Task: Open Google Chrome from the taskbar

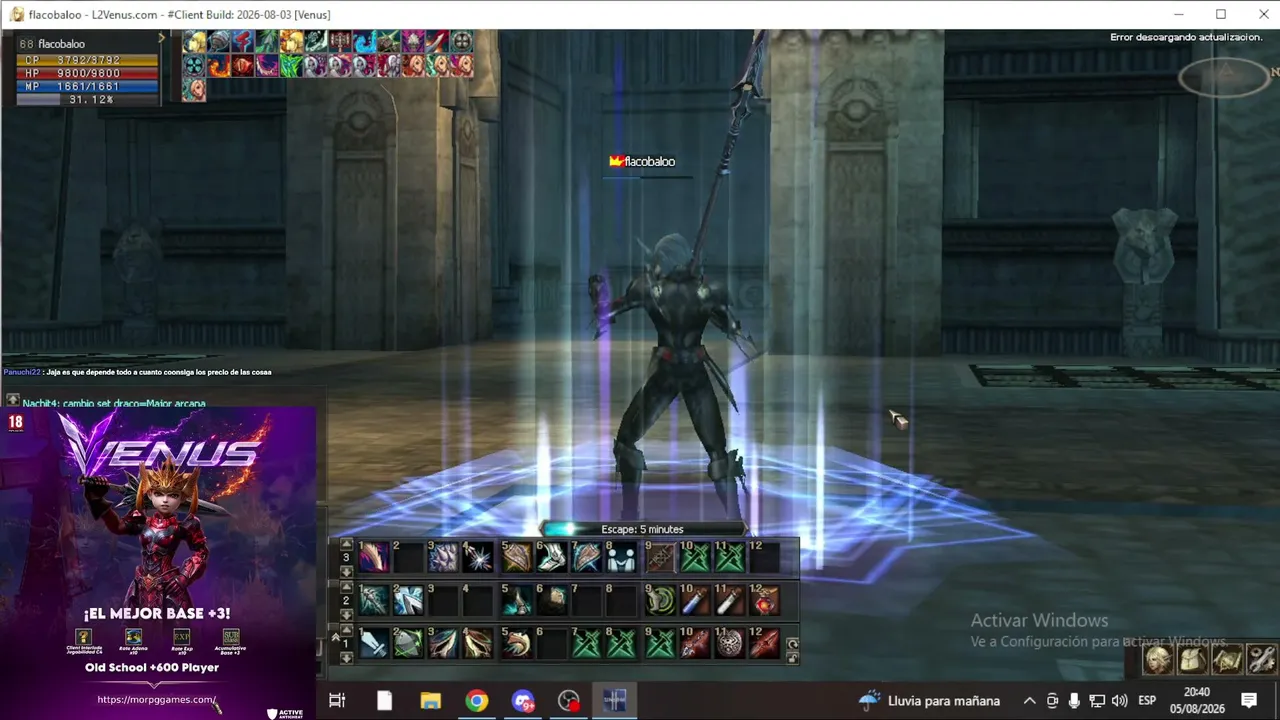Action: pos(477,700)
